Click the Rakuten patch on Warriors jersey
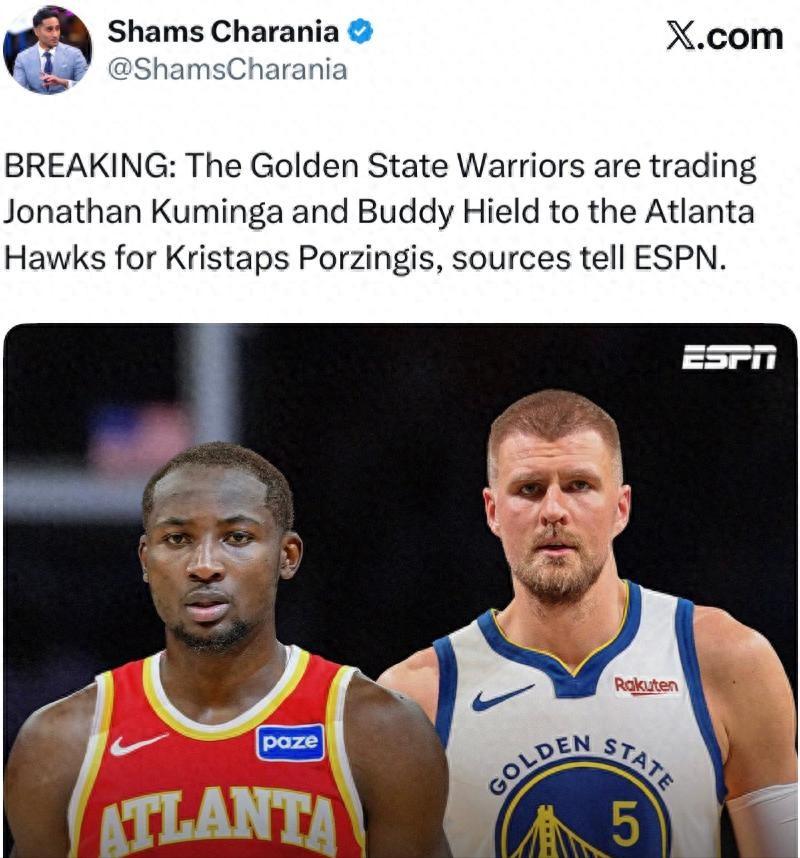This screenshot has width=800, height=858. (x=646, y=685)
